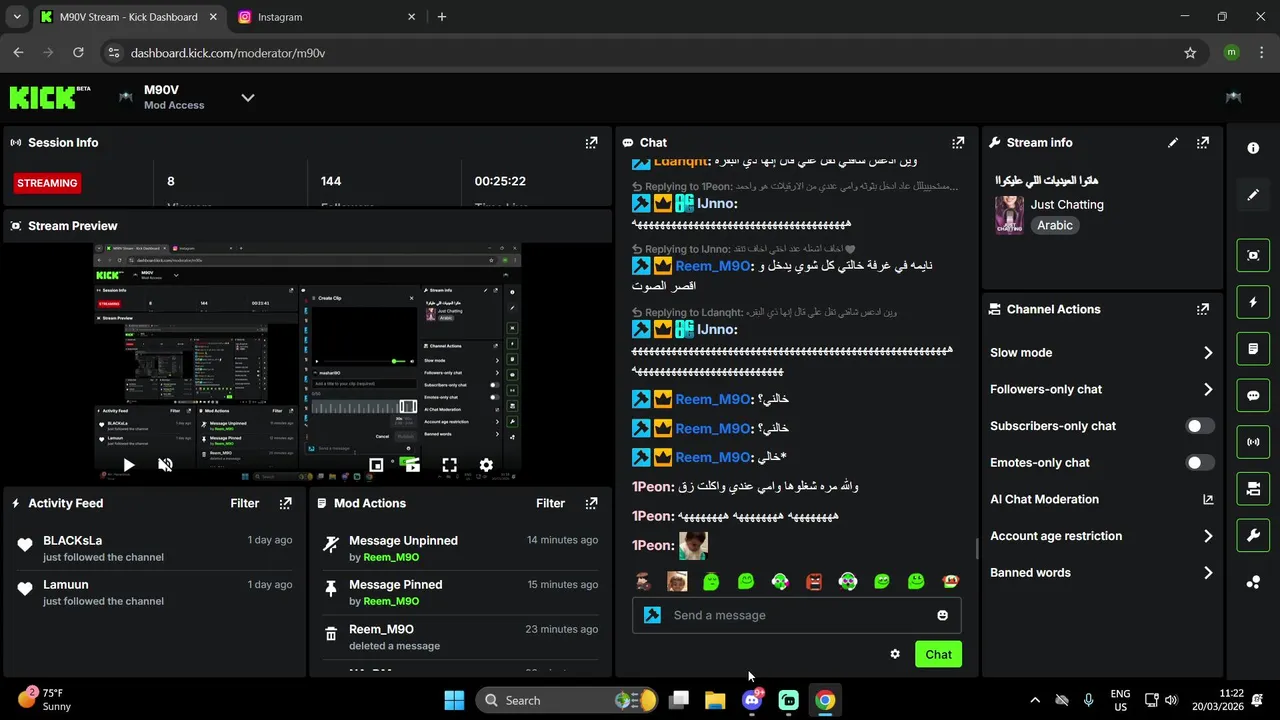Open Mod Actions Filter

click(550, 504)
